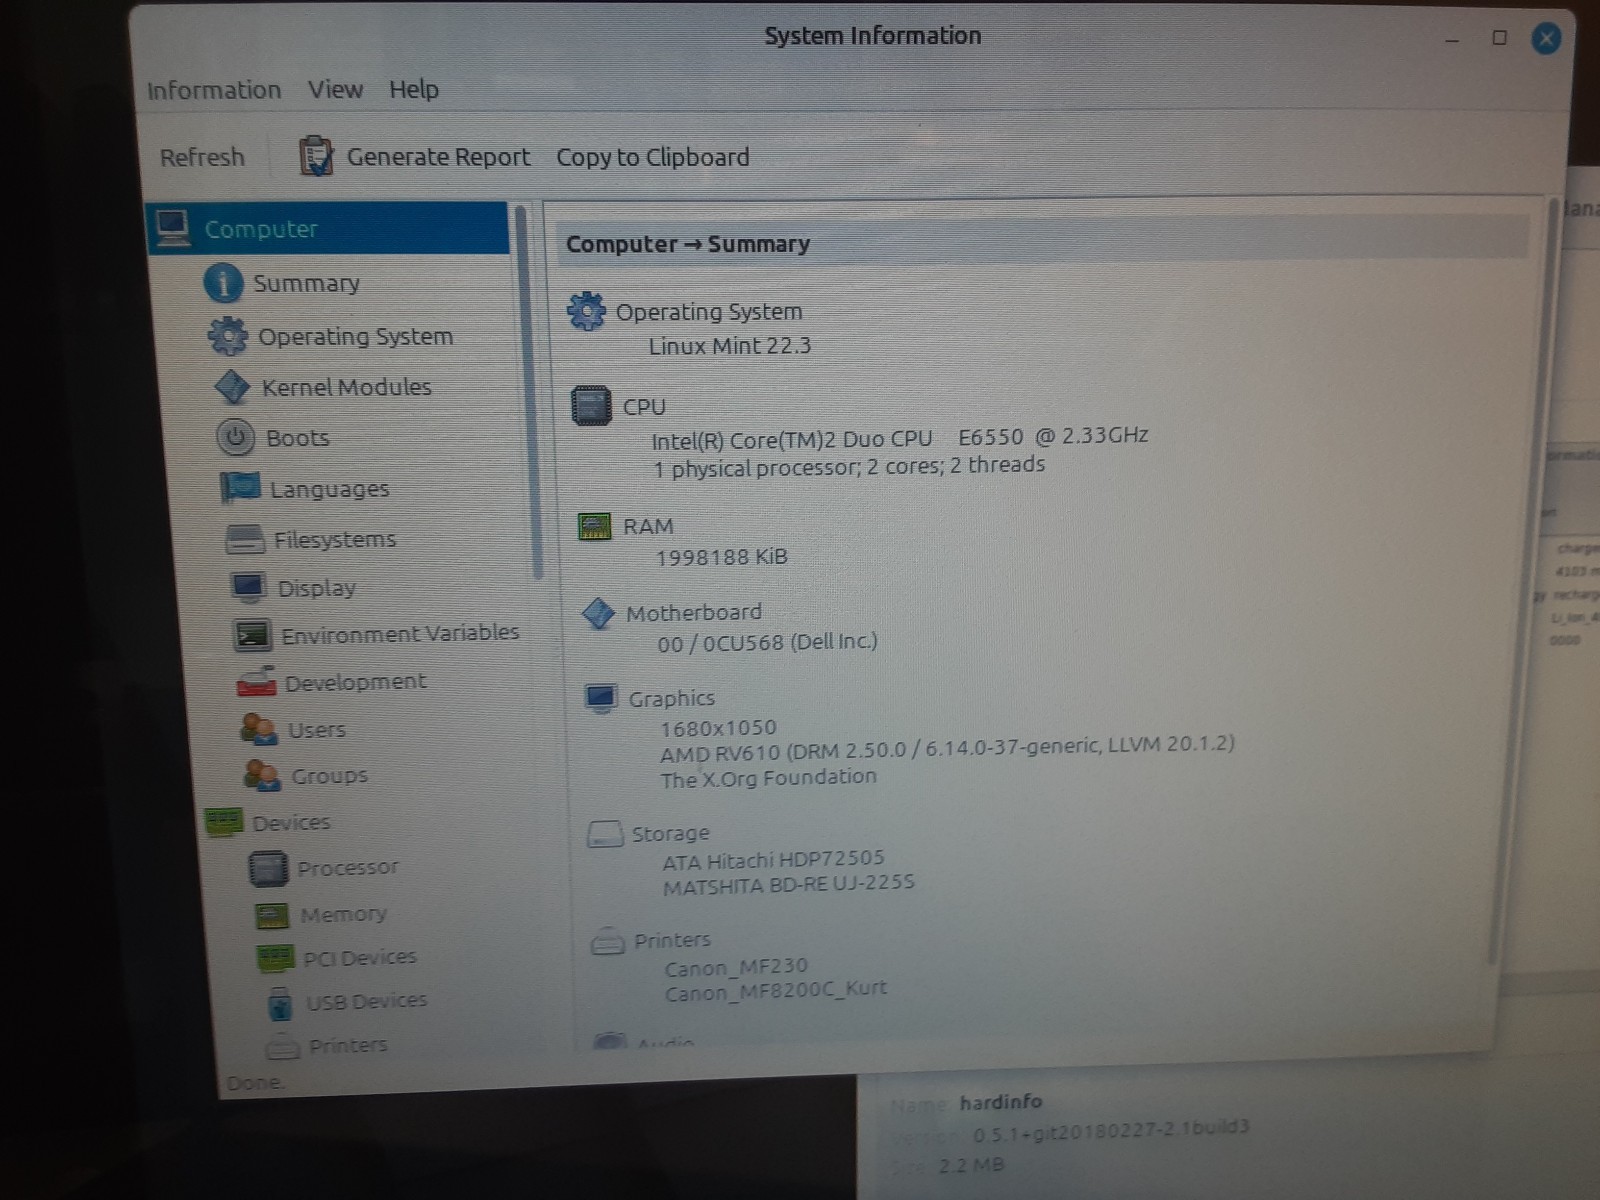This screenshot has width=1600, height=1200.
Task: Open the Information menu
Action: coord(214,90)
